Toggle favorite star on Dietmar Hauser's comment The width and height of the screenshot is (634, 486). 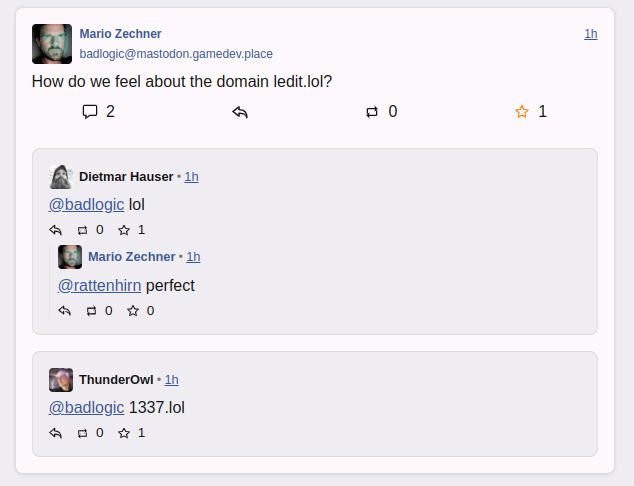pyautogui.click(x=124, y=230)
